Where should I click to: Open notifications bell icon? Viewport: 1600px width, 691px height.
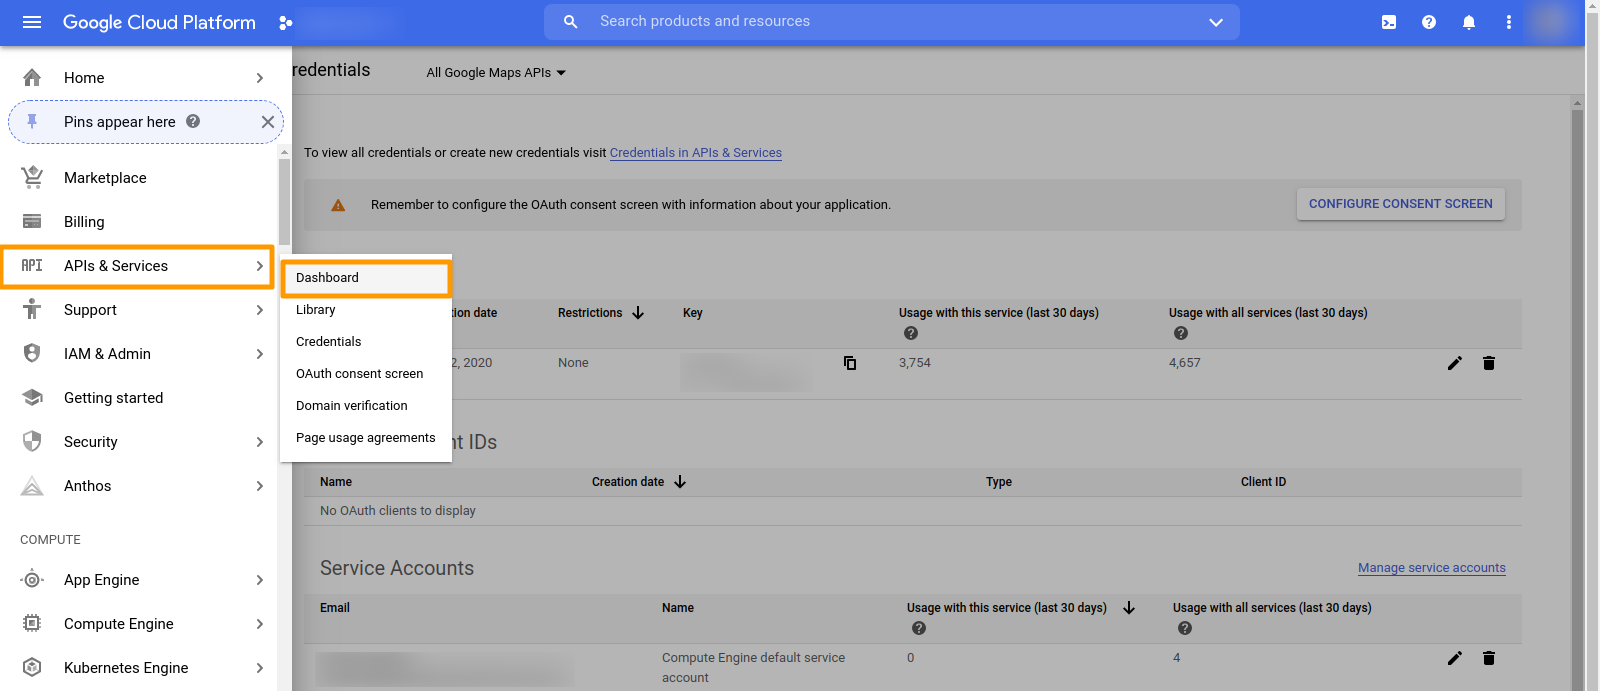[1469, 22]
